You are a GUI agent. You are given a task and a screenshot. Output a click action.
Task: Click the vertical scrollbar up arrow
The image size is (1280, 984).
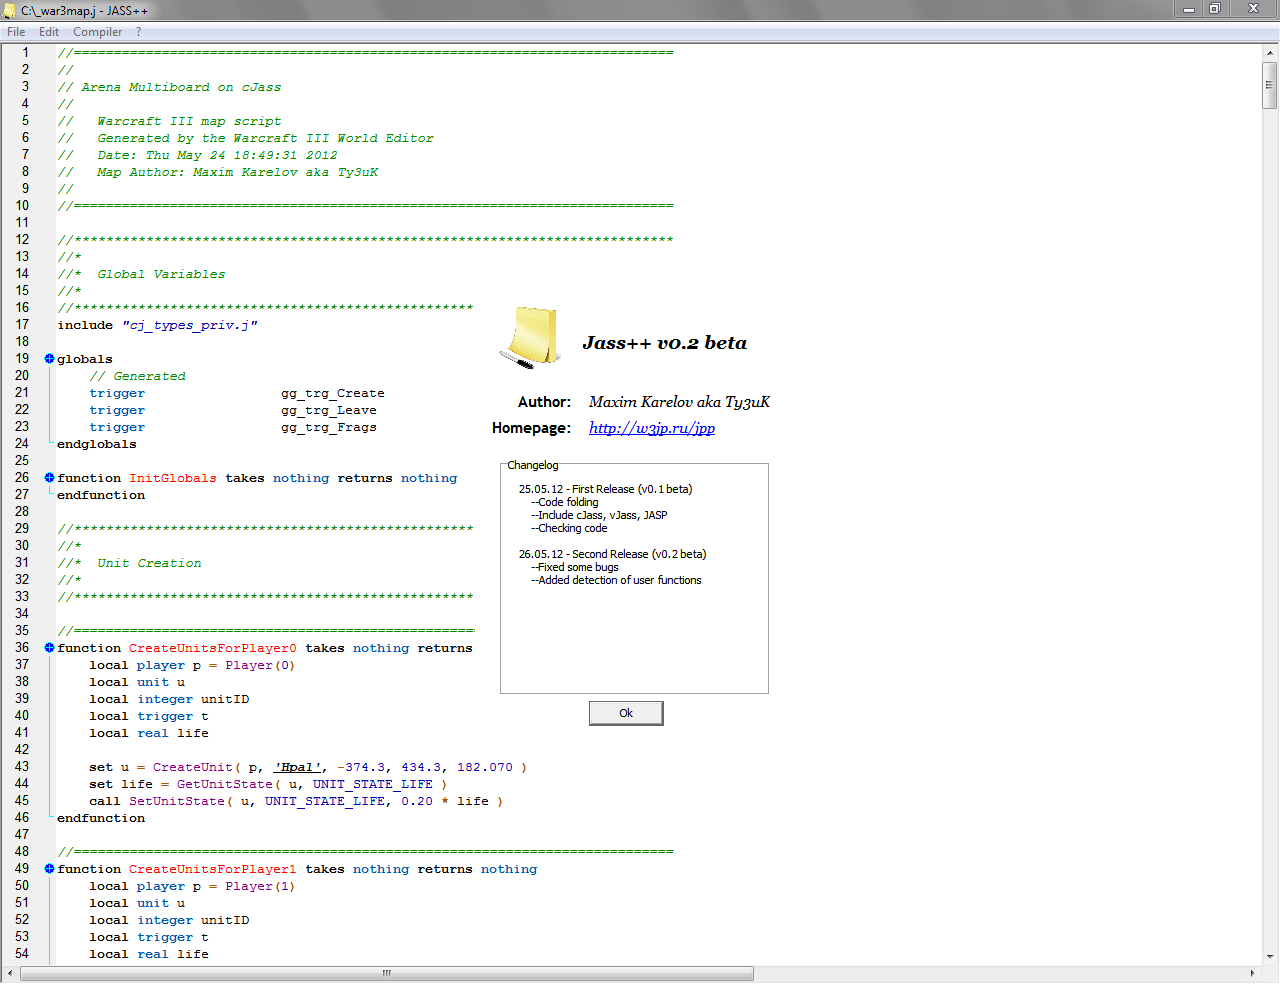(x=1270, y=53)
